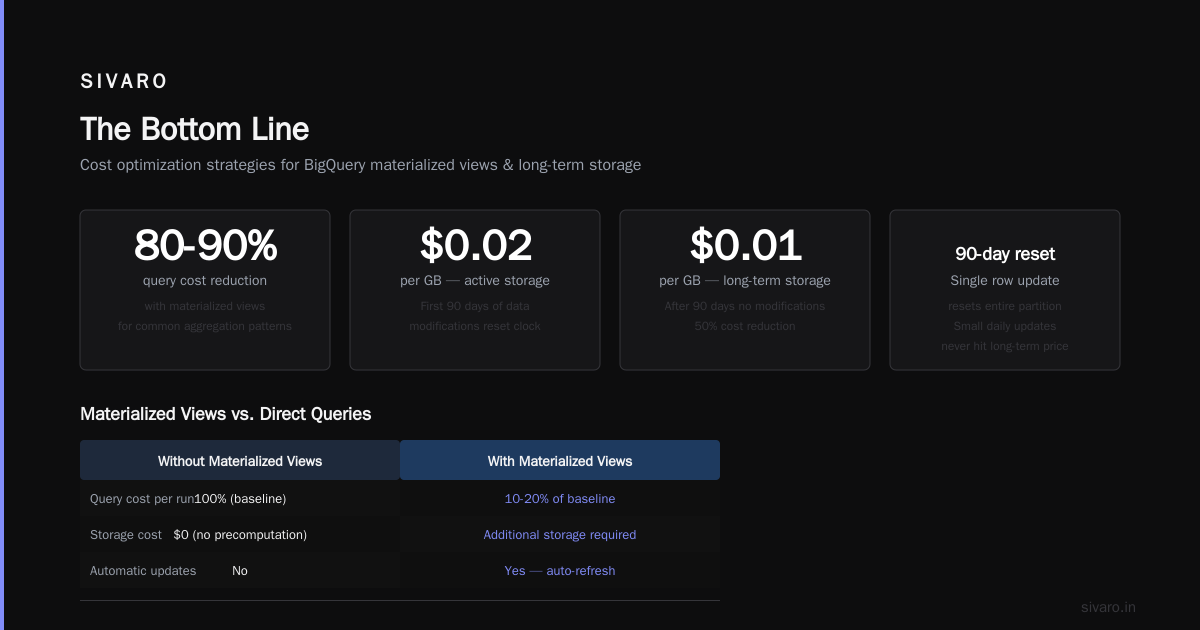The image size is (1200, 630).
Task: Click the 'Yes — auto-refresh' cell
Action: point(560,571)
